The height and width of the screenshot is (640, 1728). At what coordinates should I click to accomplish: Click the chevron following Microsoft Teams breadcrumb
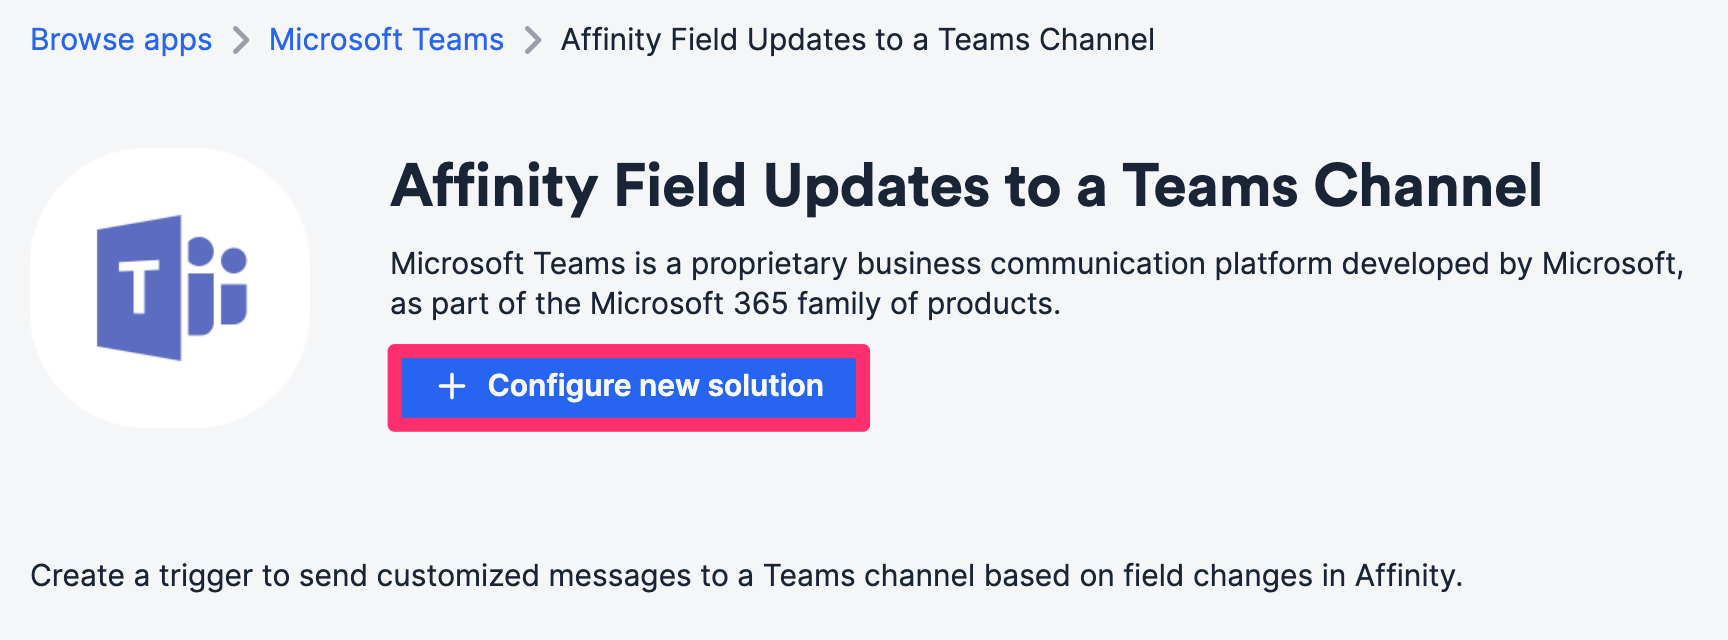(531, 40)
